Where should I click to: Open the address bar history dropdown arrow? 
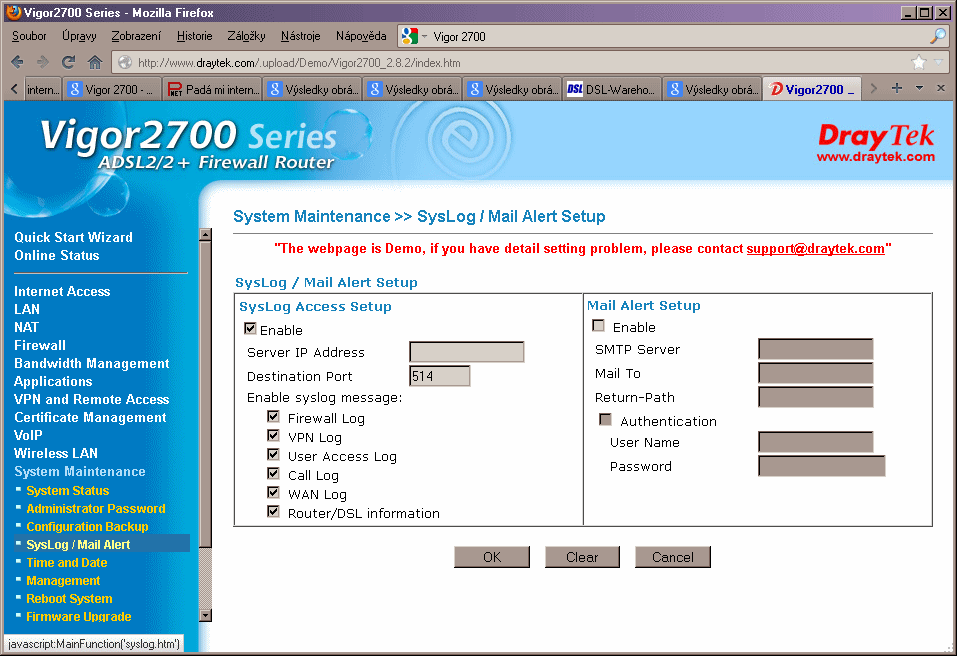pyautogui.click(x=939, y=62)
